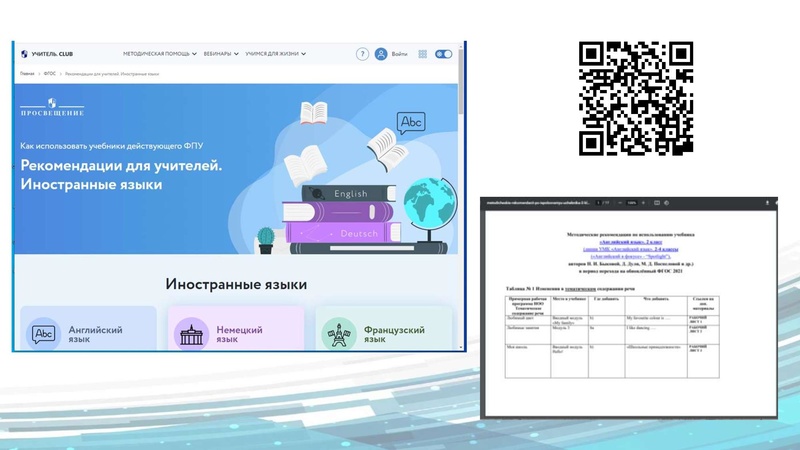Image resolution: width=800 pixels, height=450 pixels.
Task: Click the PDF zoom percentage field
Action: (x=632, y=203)
